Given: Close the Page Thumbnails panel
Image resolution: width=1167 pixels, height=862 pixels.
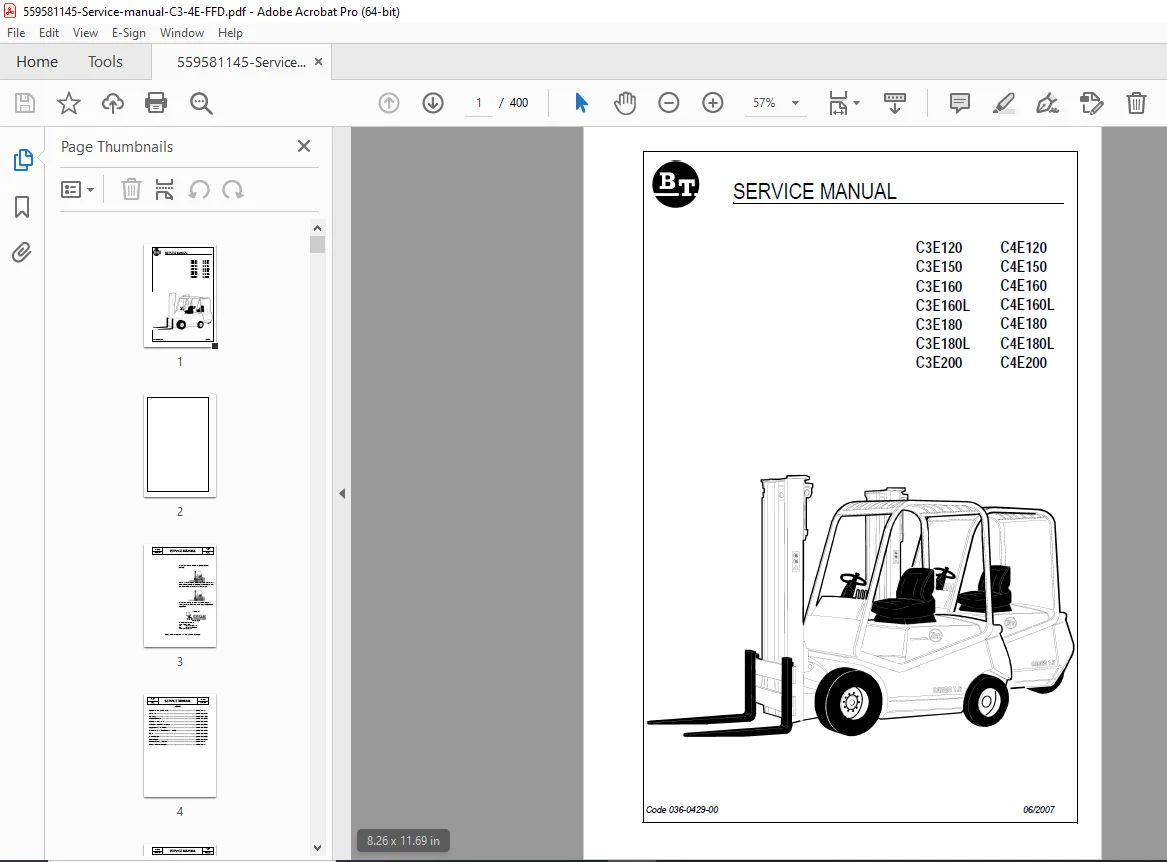Looking at the screenshot, I should tap(304, 146).
